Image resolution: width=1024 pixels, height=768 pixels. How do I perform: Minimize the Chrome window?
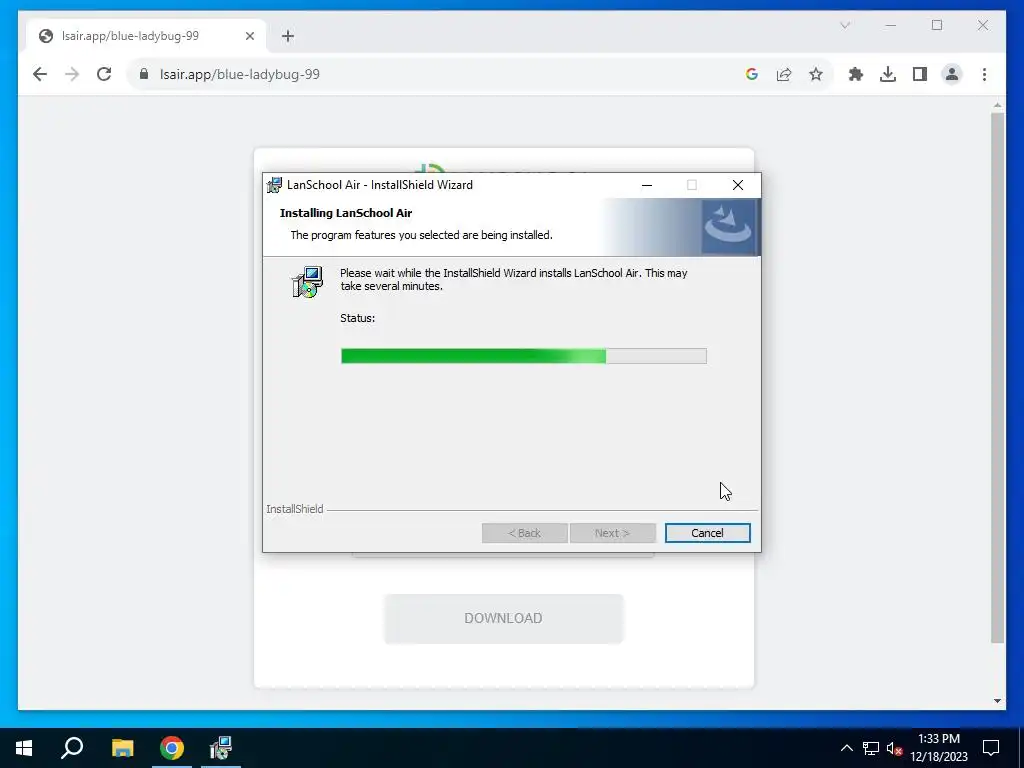pos(891,25)
